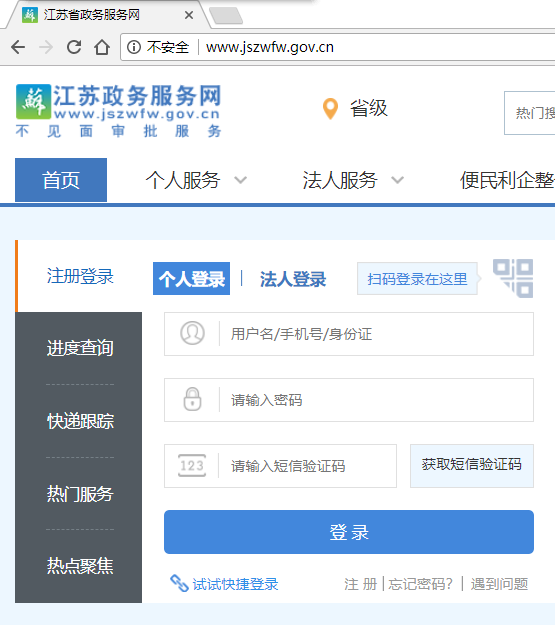Image resolution: width=555 pixels, height=625 pixels.
Task: Switch to 法人登录 tab
Action: [293, 279]
